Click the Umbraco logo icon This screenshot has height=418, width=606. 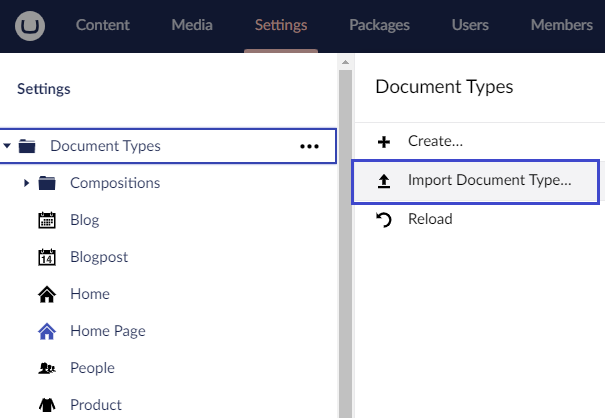coord(30,25)
